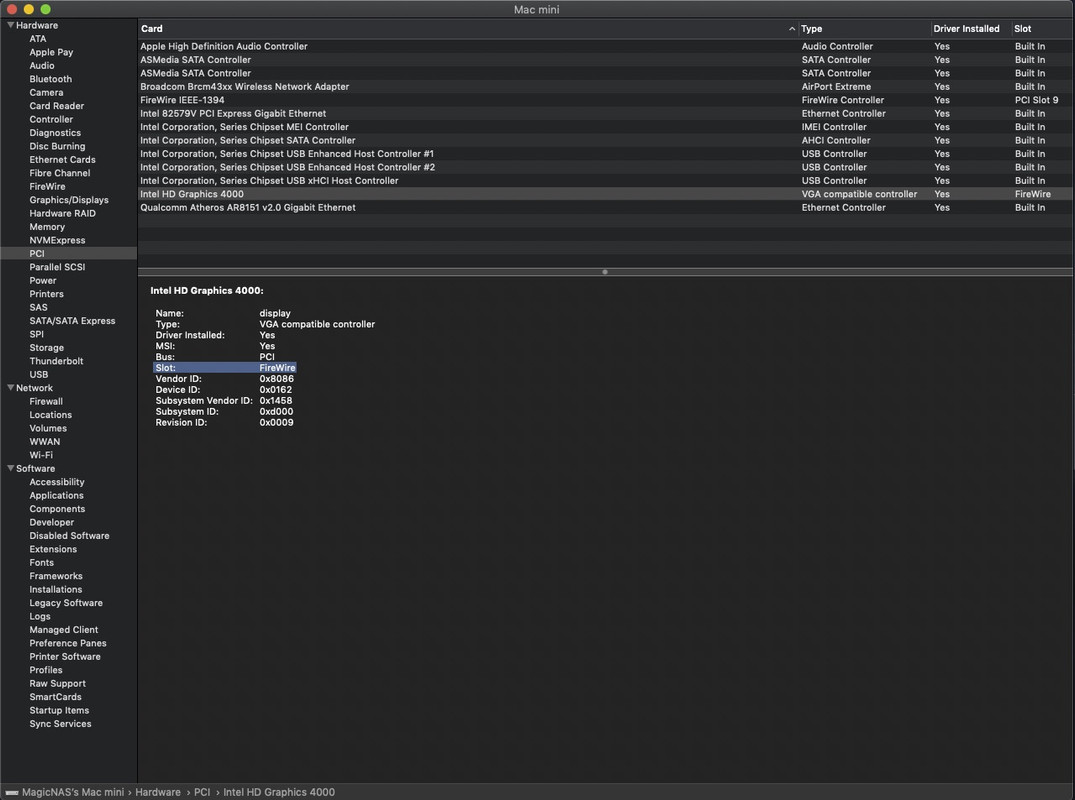Click the Card column sort arrow
Screen dimensions: 1075x800
[x=792, y=29]
